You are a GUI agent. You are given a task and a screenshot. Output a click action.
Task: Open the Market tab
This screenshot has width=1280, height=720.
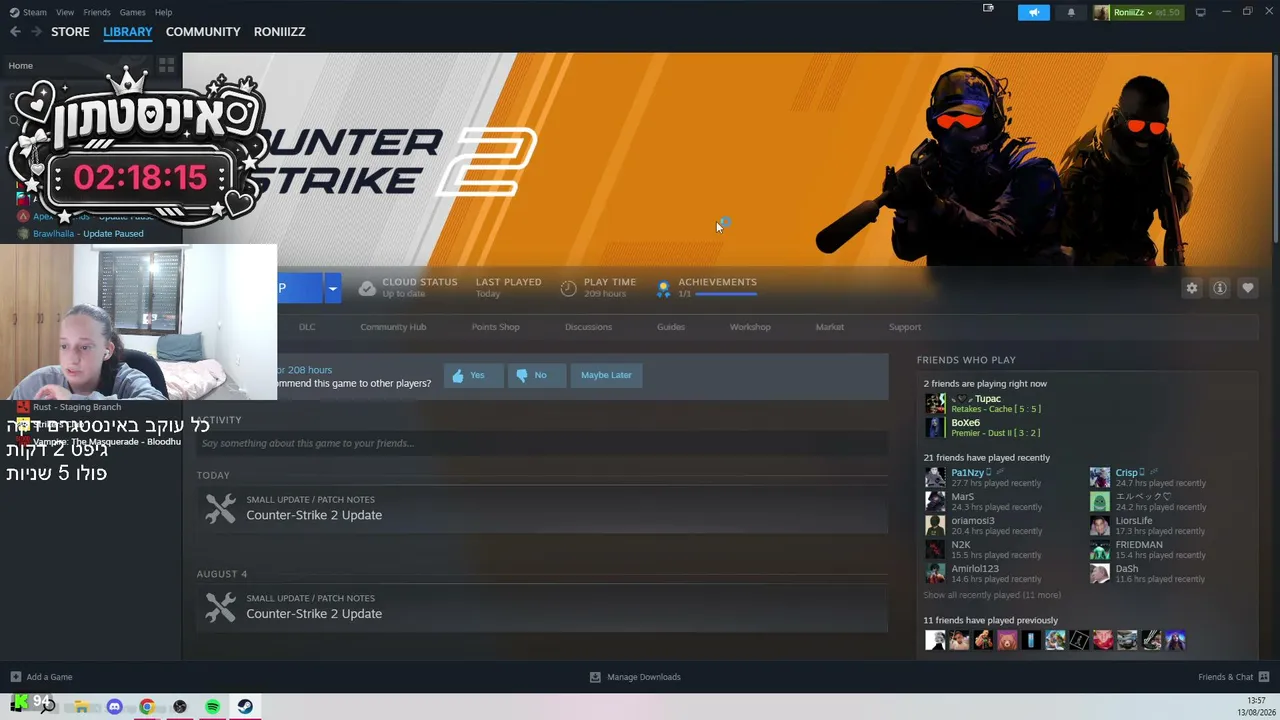tap(830, 327)
